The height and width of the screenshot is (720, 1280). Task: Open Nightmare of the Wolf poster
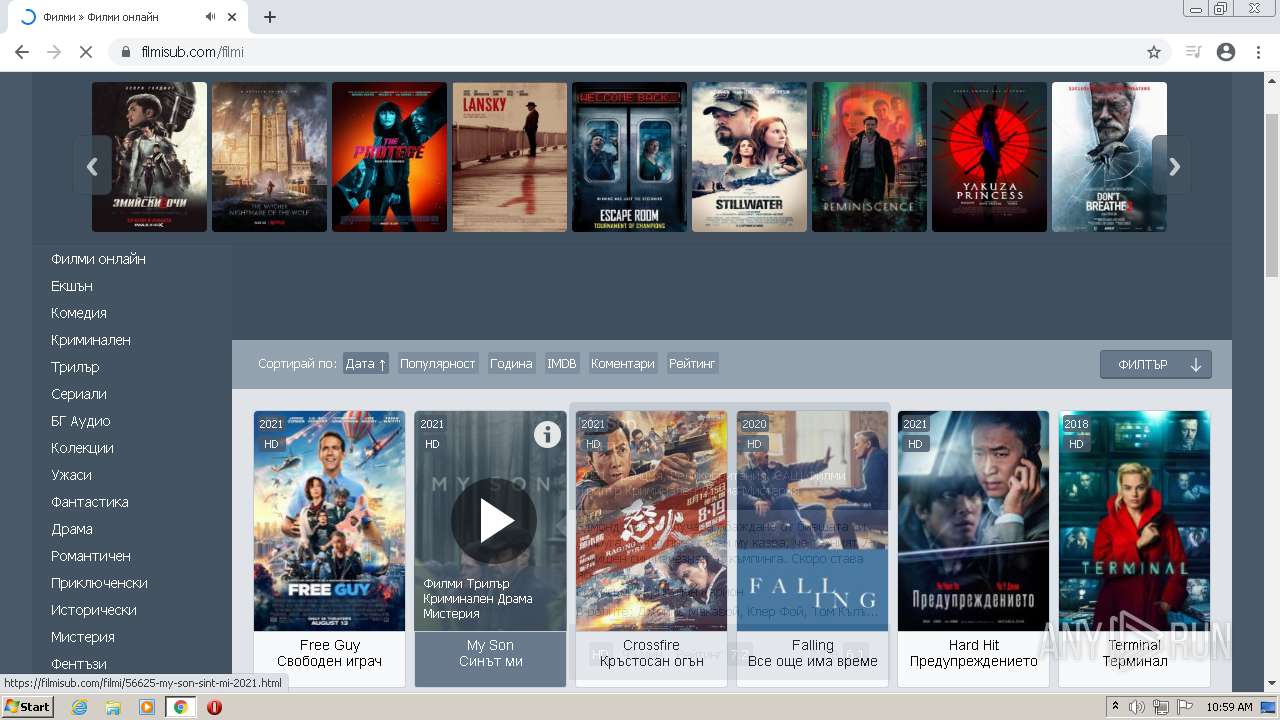click(x=269, y=157)
